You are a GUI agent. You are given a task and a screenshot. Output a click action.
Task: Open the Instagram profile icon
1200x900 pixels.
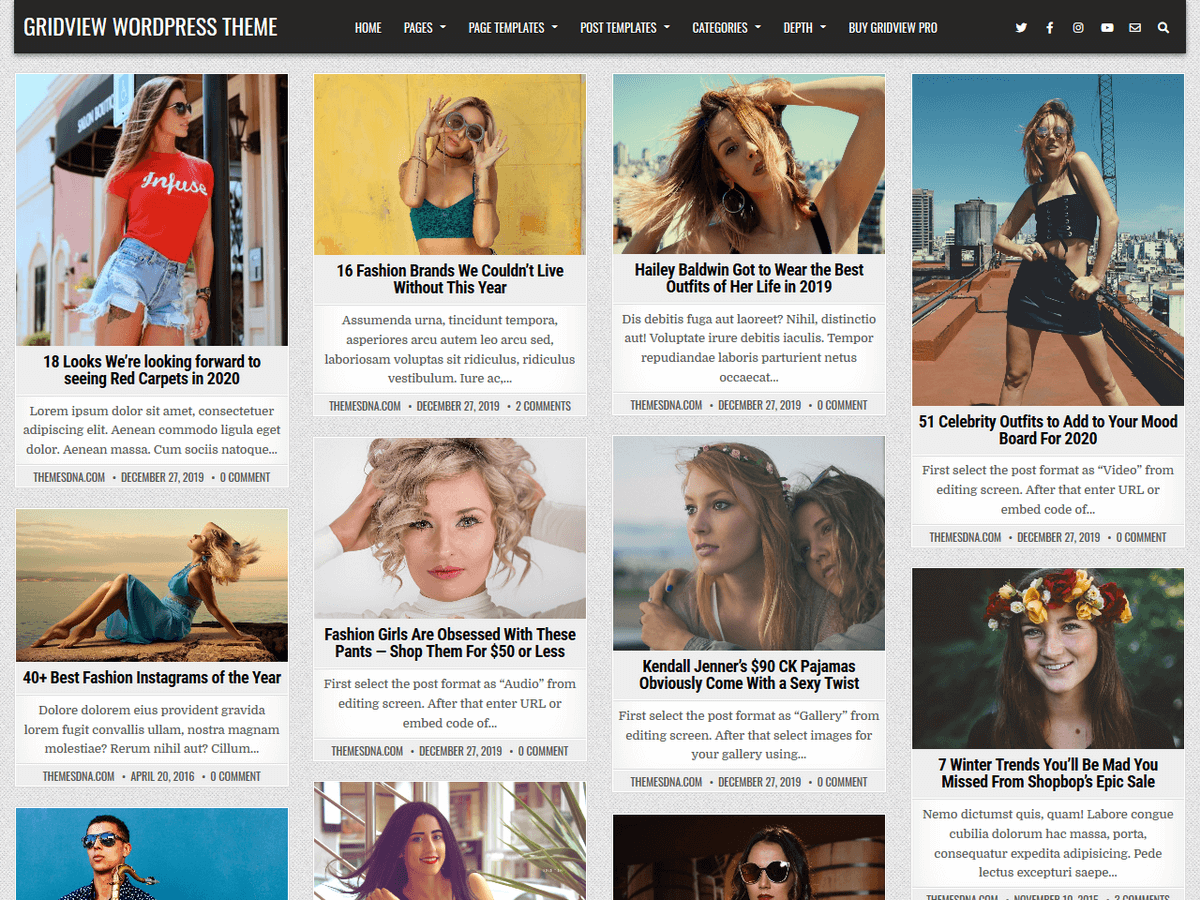click(1078, 27)
